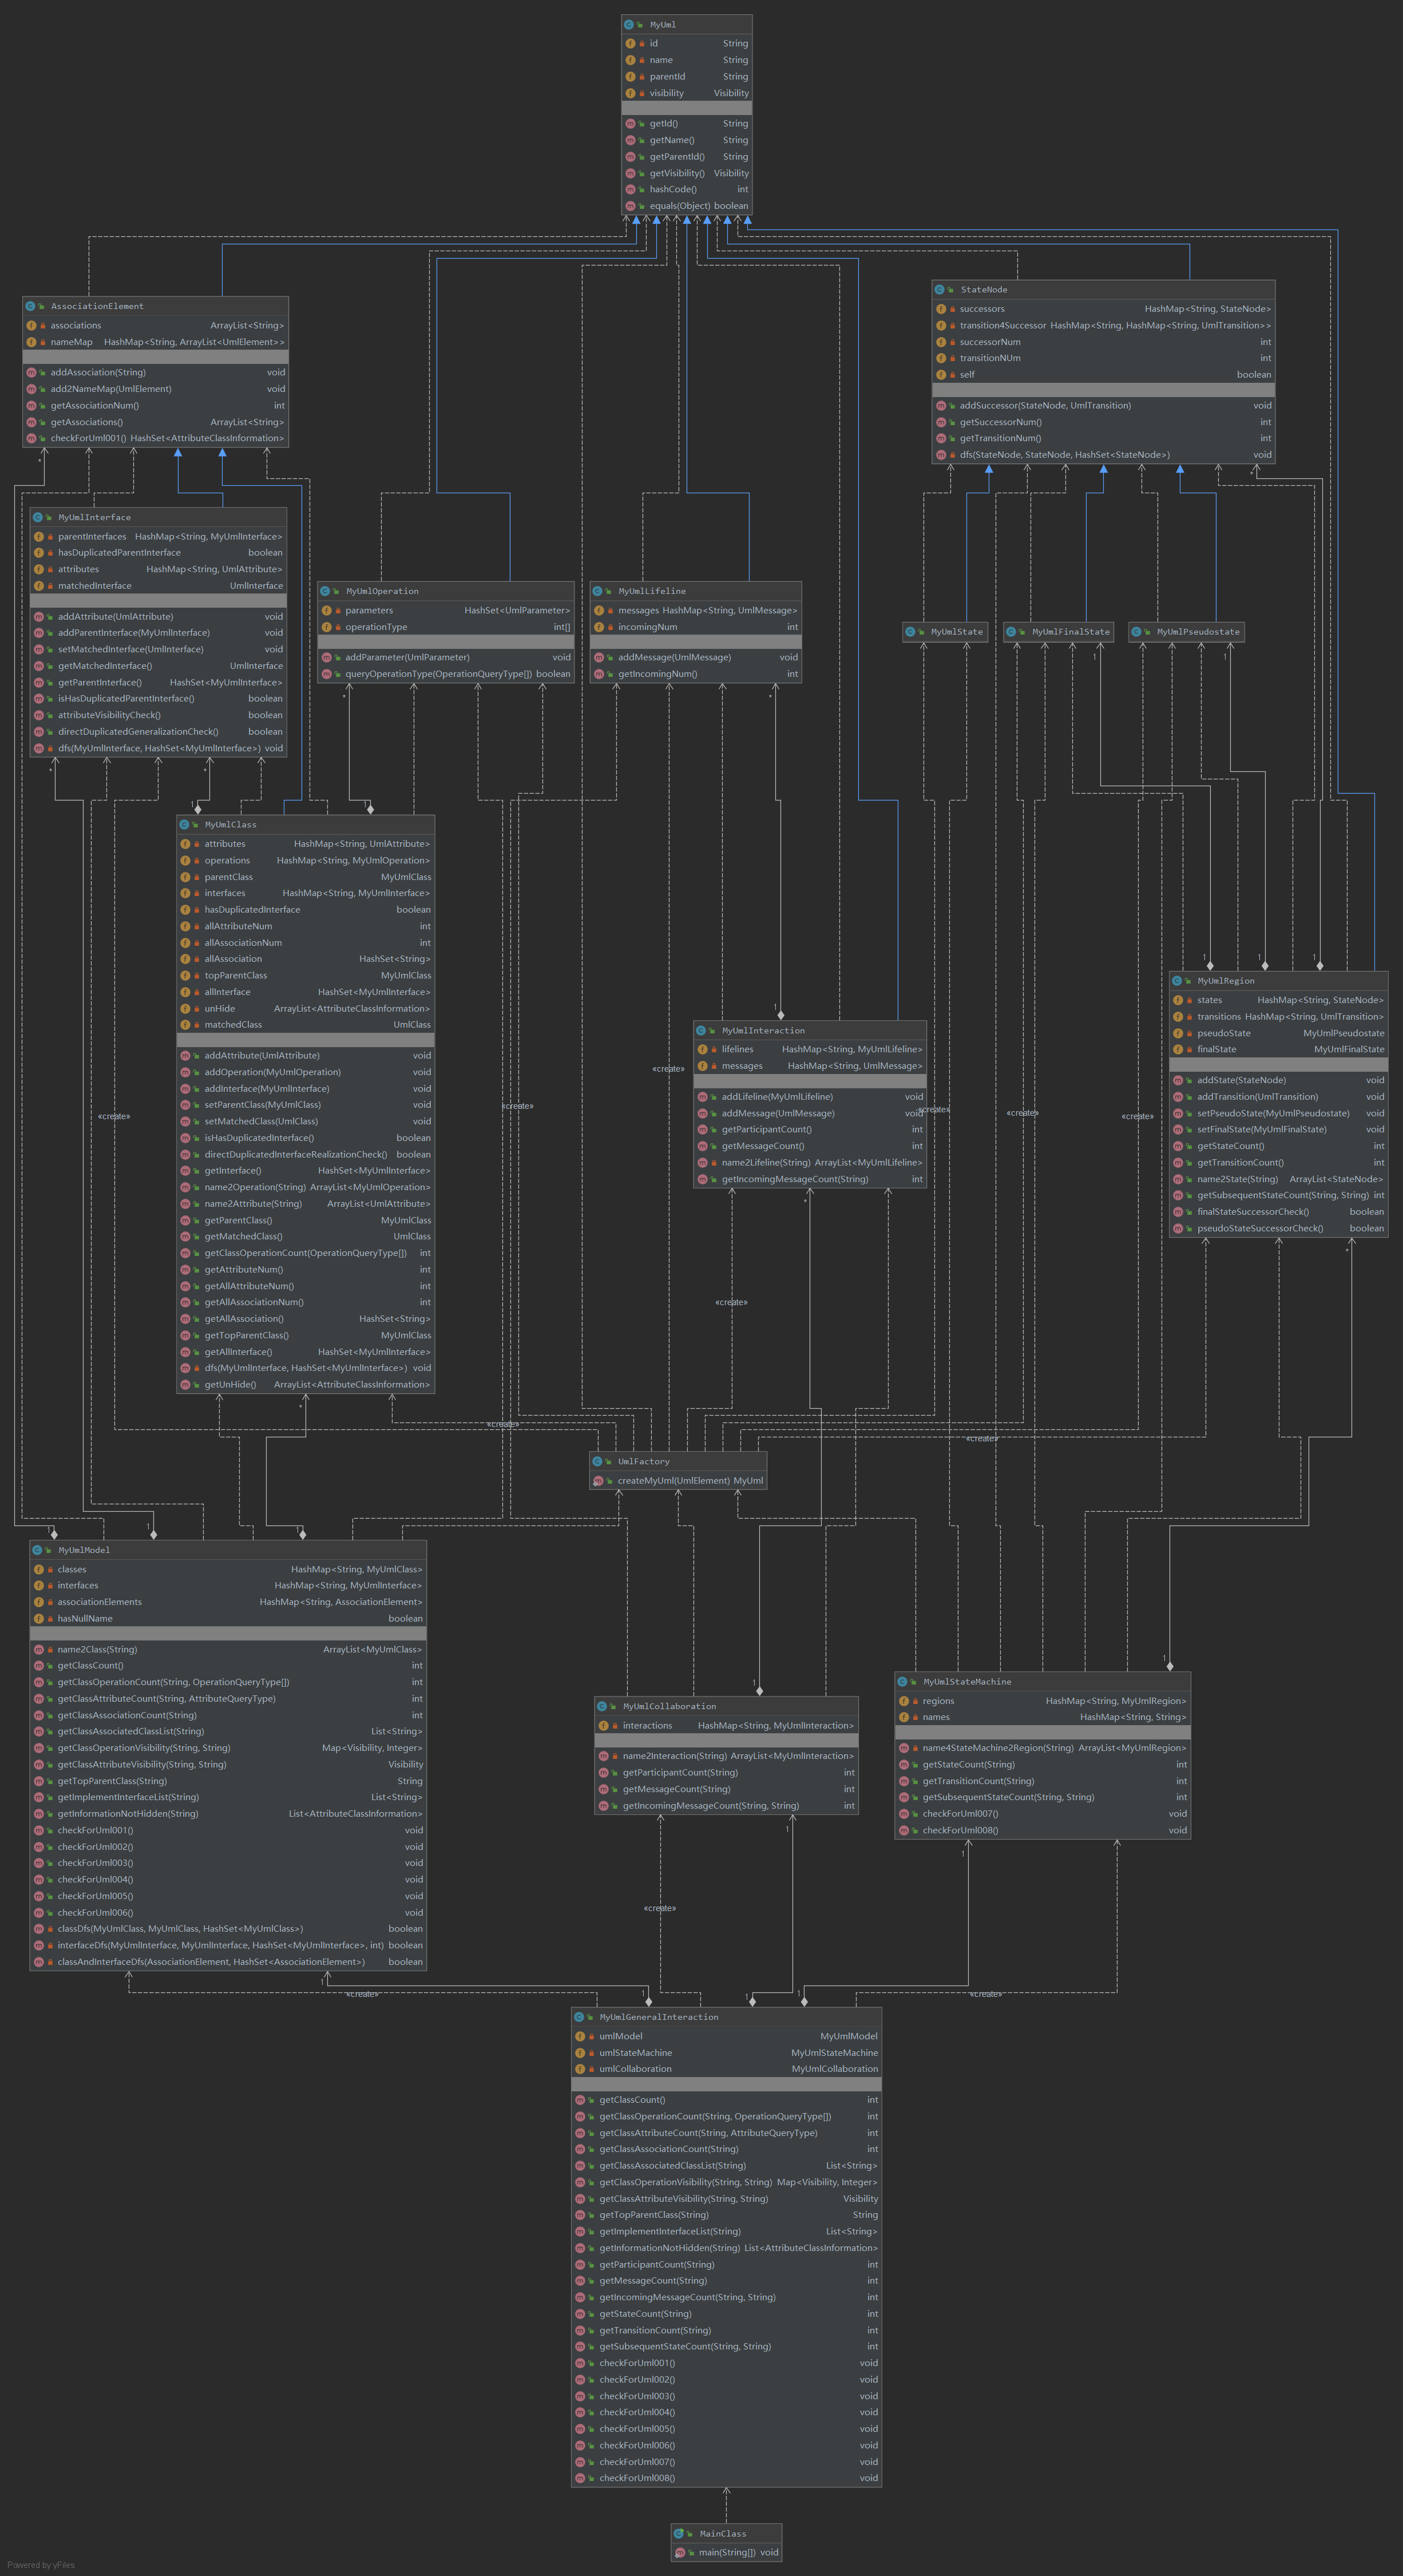Click class icon of MyUmlCollaboration node
Image resolution: width=1403 pixels, height=2576 pixels.
[x=602, y=1706]
